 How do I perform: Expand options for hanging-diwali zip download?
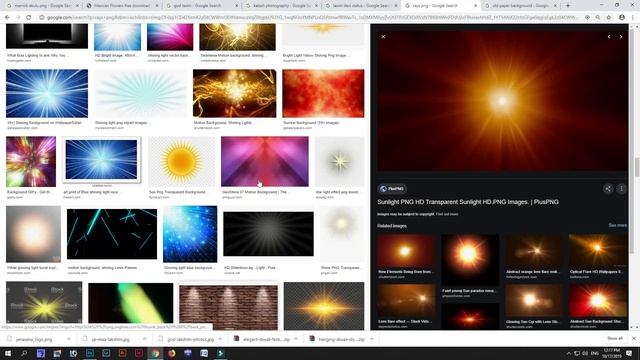[x=371, y=339]
